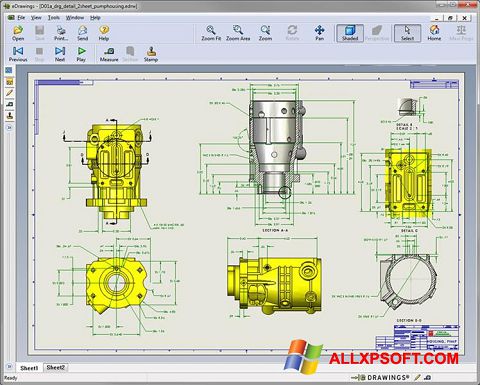Click the Home view icon
The image size is (480, 385).
pyautogui.click(x=434, y=33)
